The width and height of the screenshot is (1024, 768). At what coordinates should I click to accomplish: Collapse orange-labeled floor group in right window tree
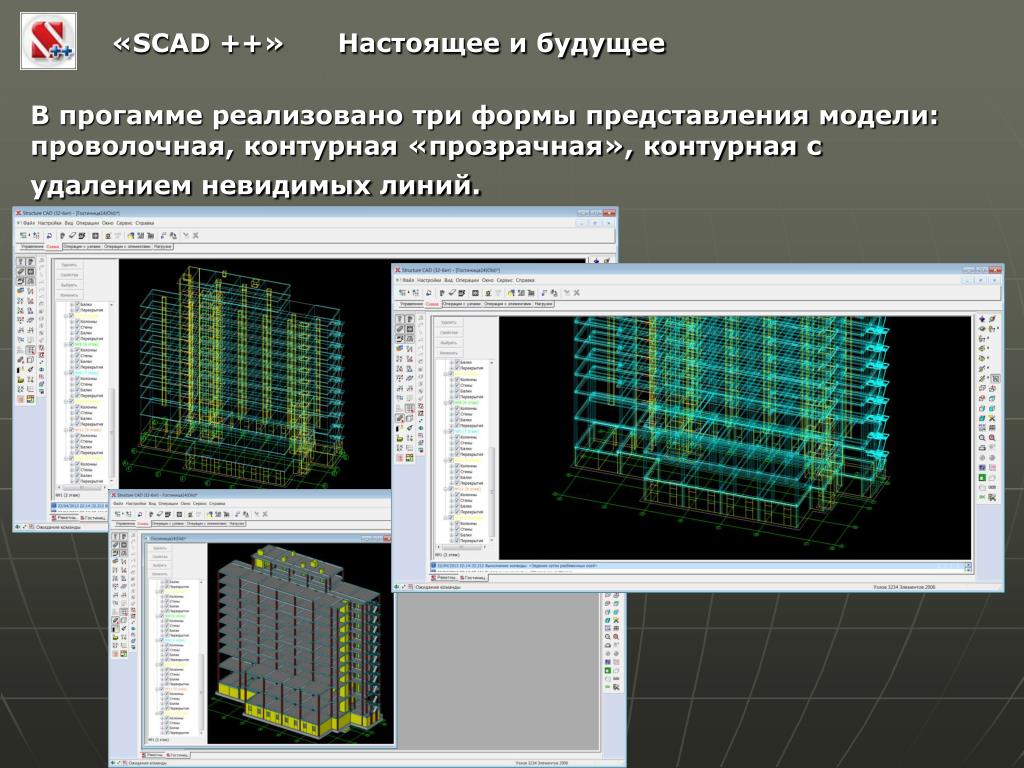pos(445,489)
